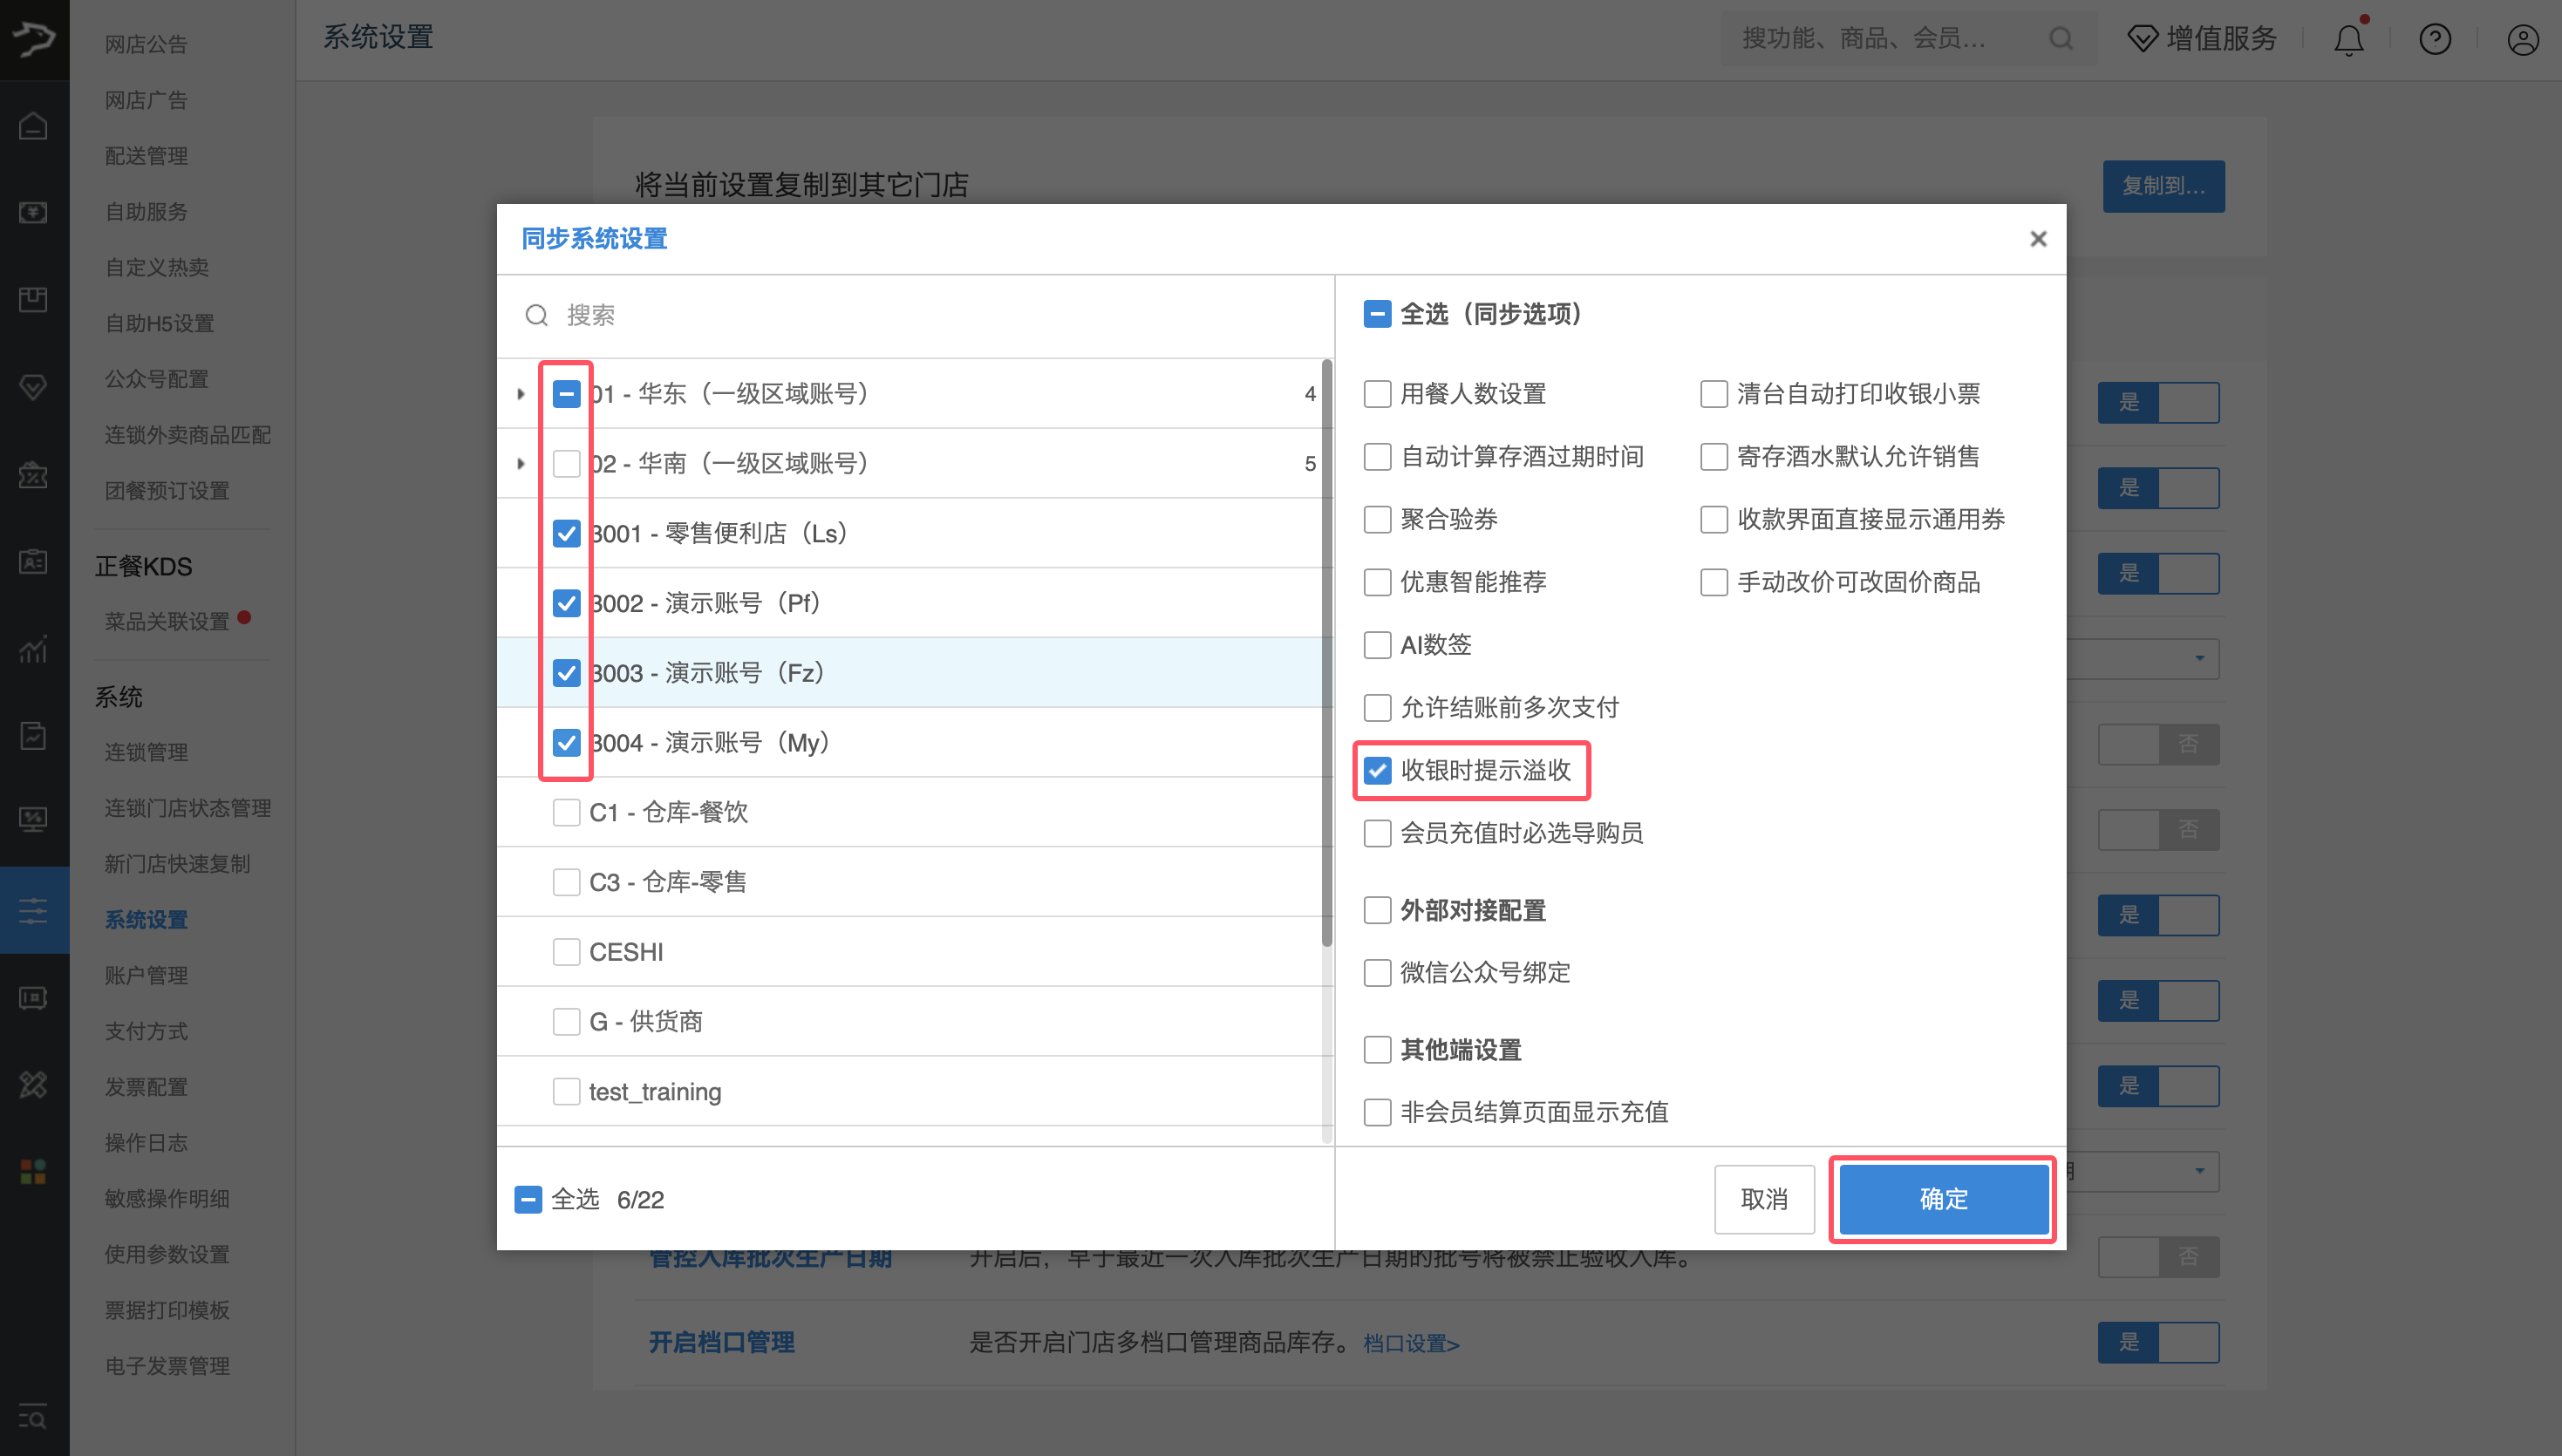This screenshot has width=2562, height=1456.
Task: Check the 清台自动打印收银小票 option
Action: 1713,394
